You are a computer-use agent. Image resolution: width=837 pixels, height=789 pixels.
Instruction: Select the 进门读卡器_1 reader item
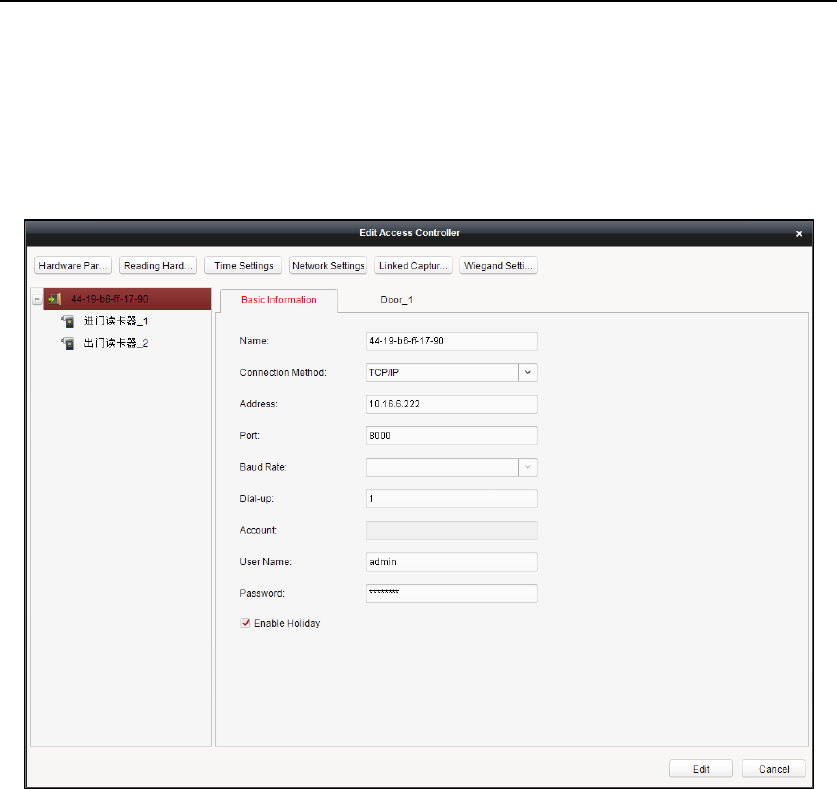pyautogui.click(x=116, y=321)
